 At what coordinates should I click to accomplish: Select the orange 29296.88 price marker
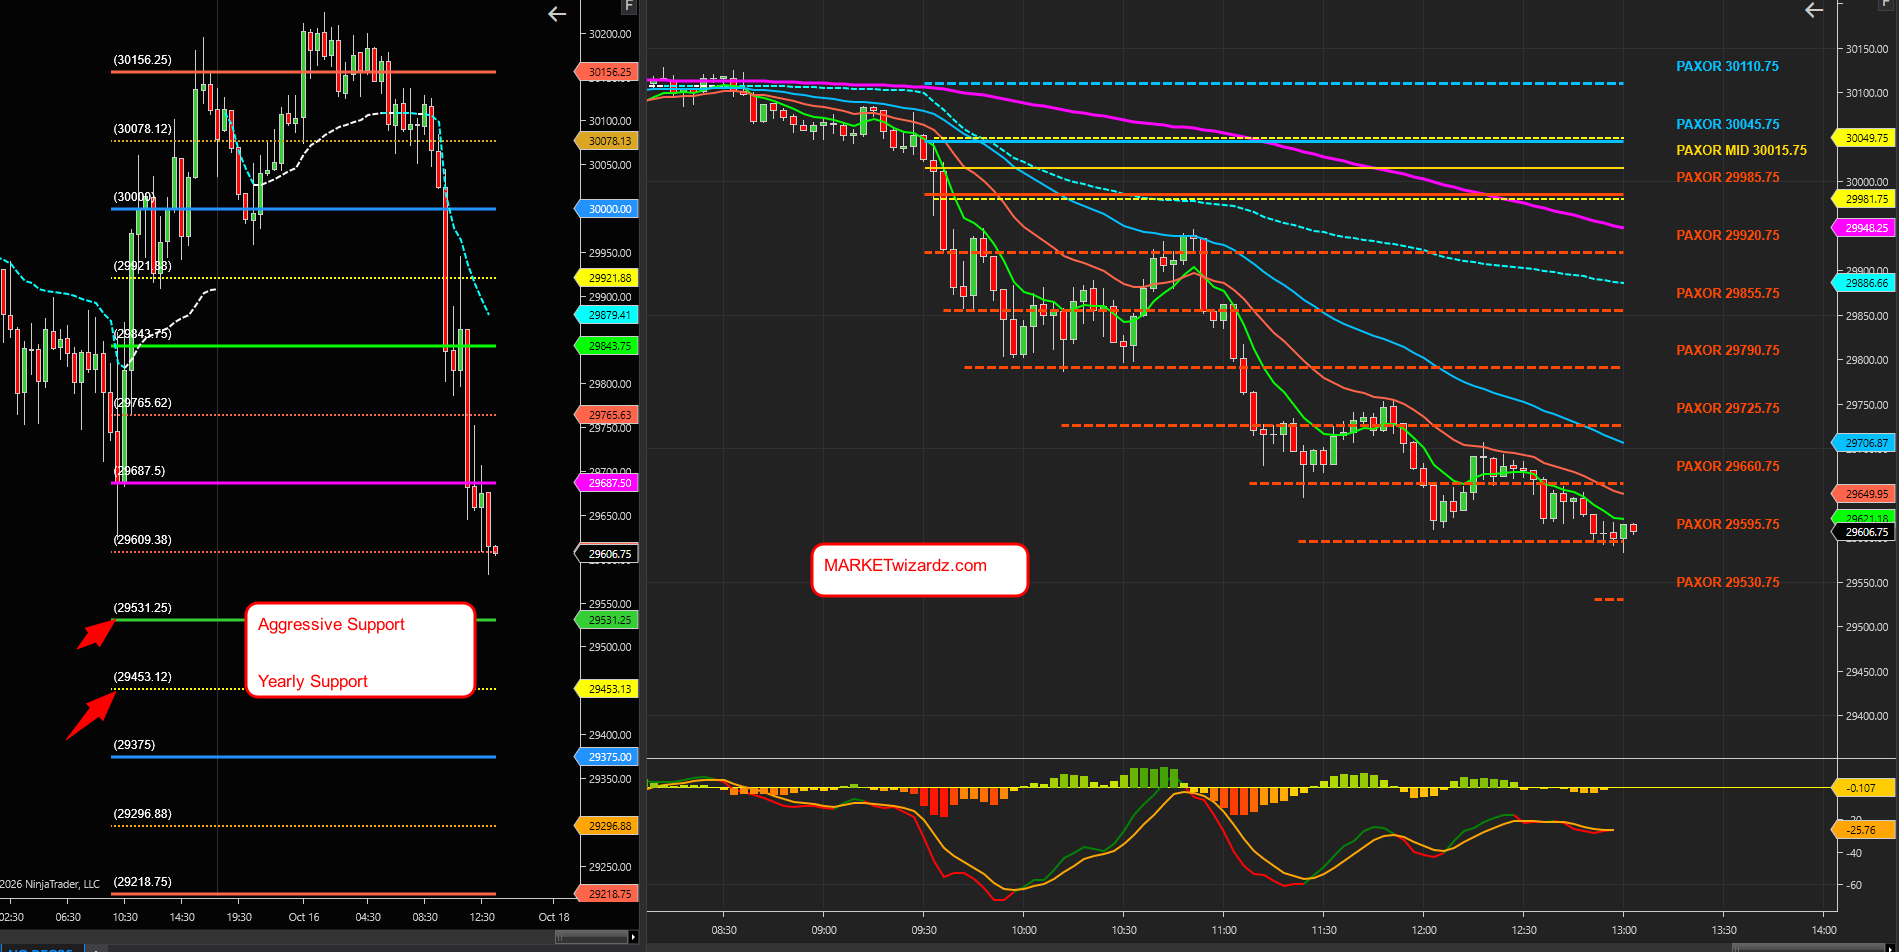click(607, 826)
